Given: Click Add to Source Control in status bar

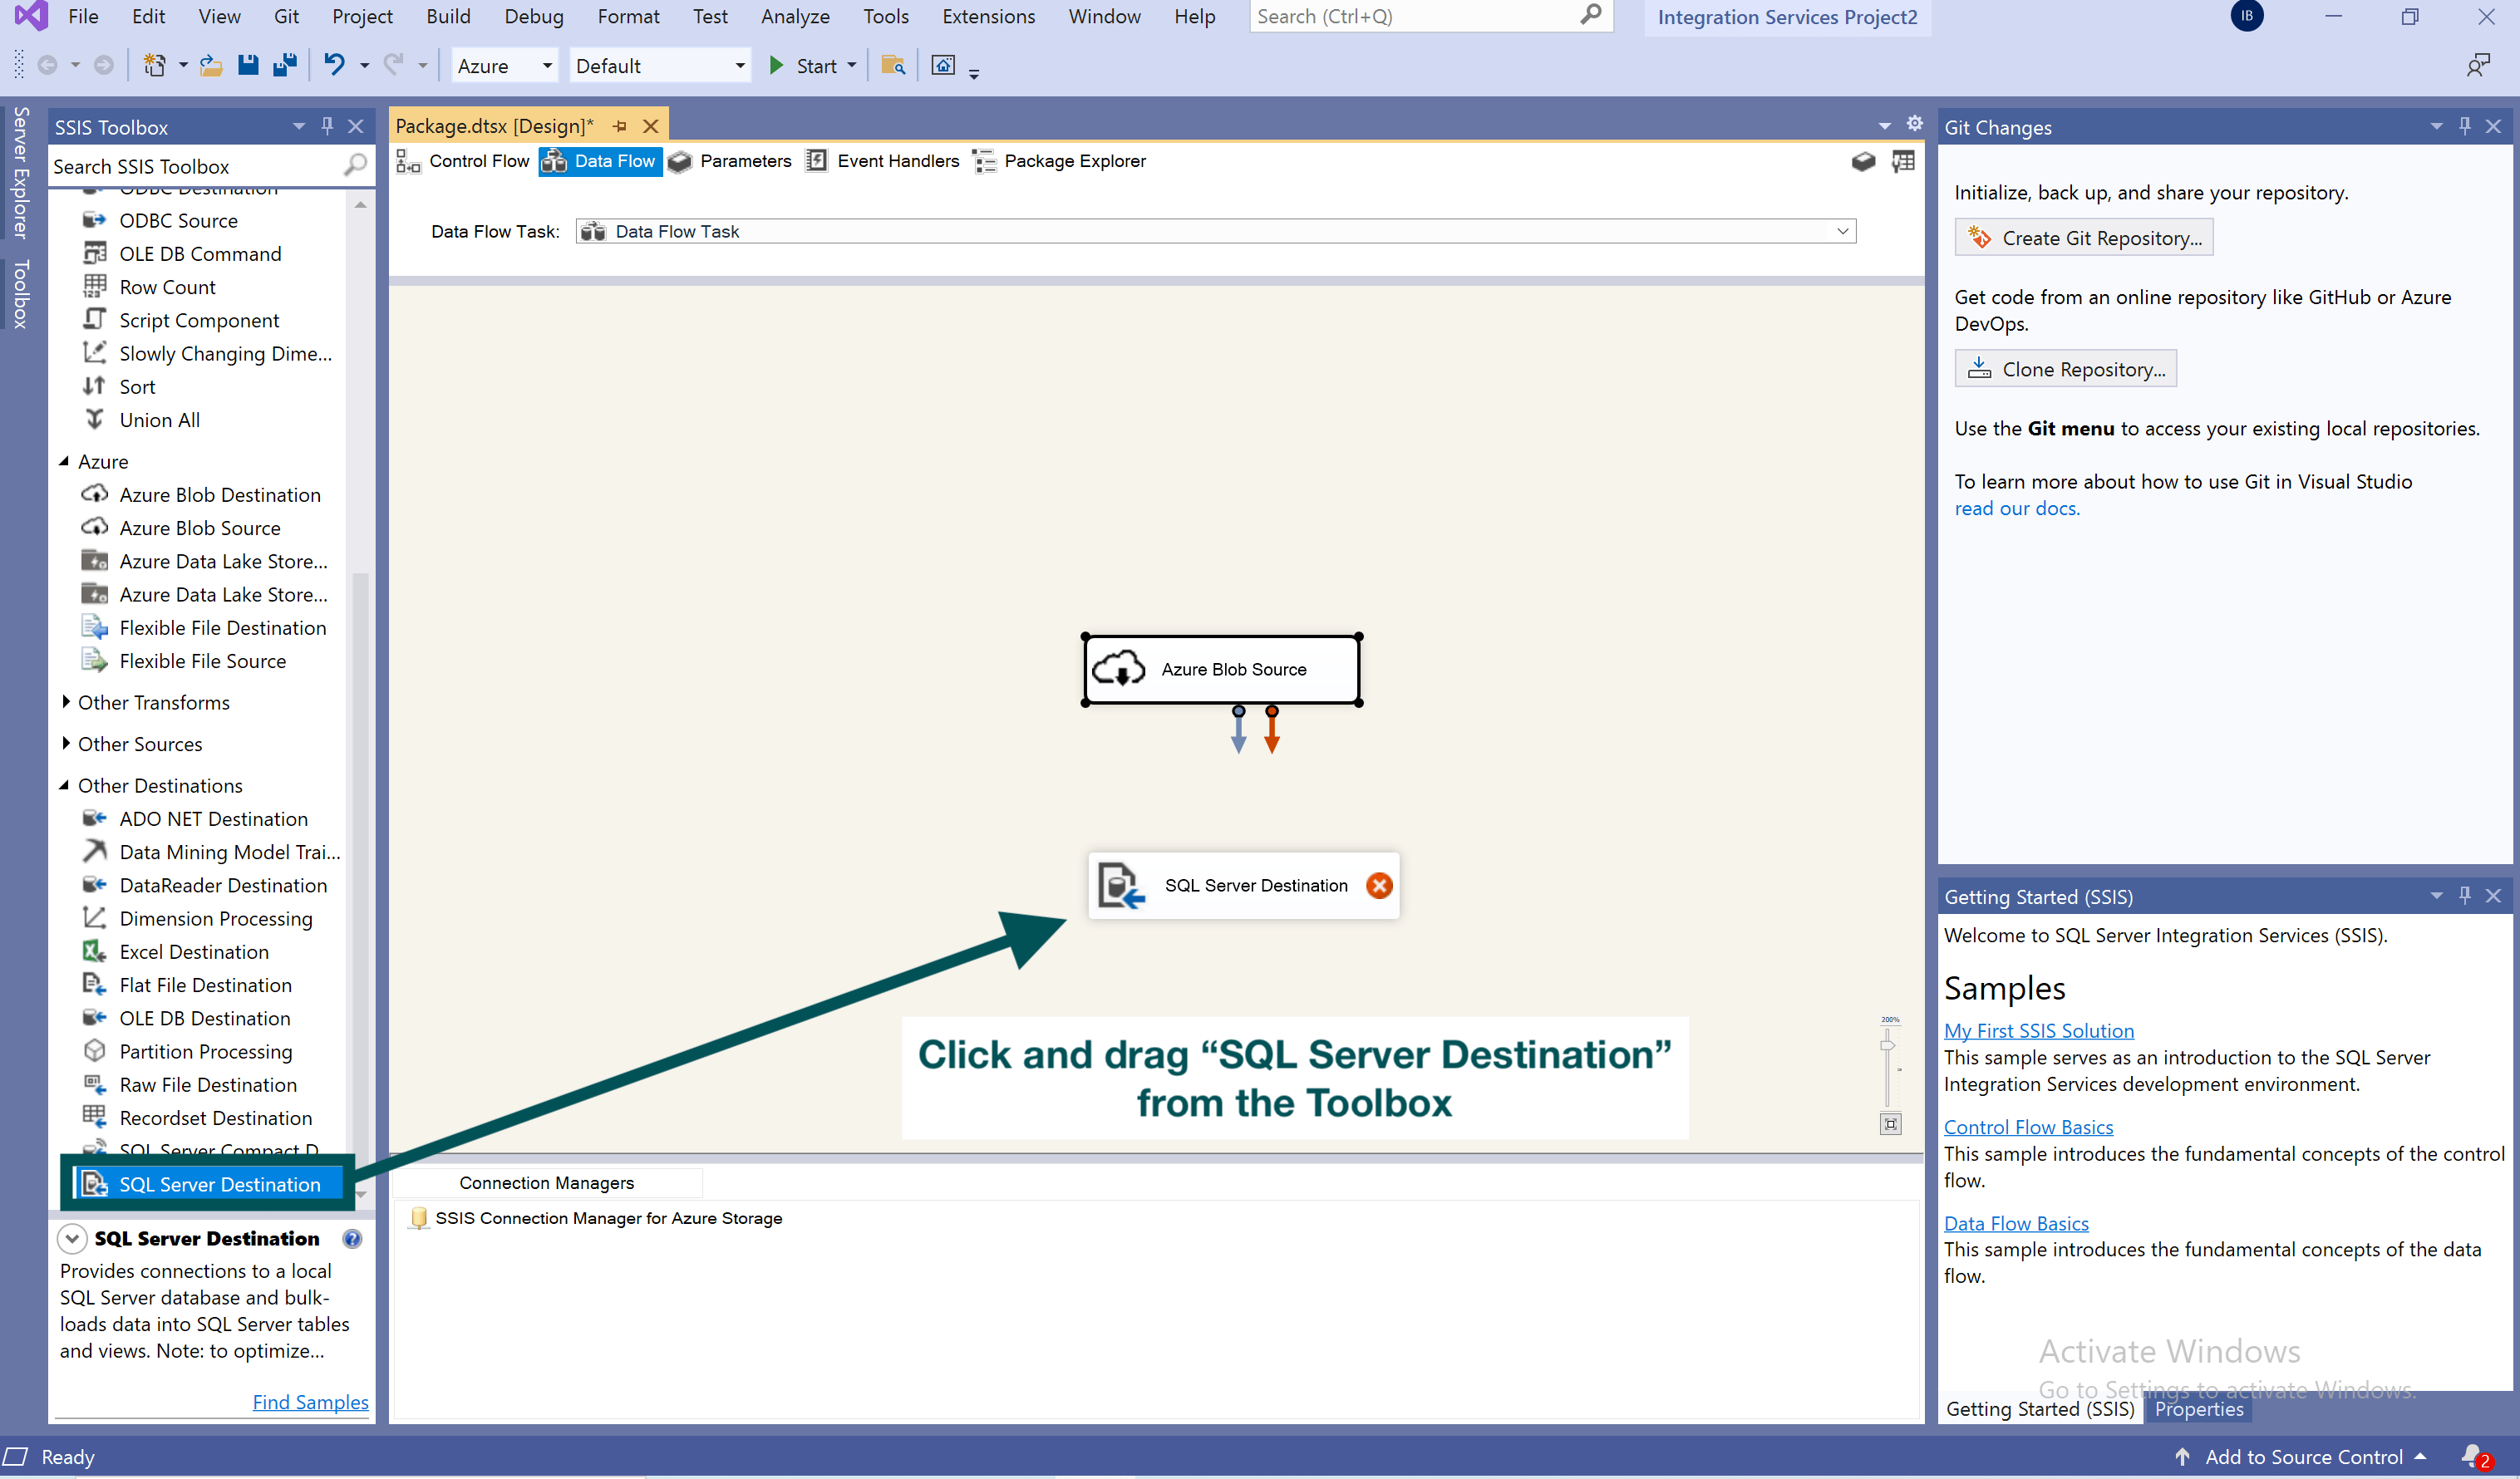Looking at the screenshot, I should (2303, 1457).
